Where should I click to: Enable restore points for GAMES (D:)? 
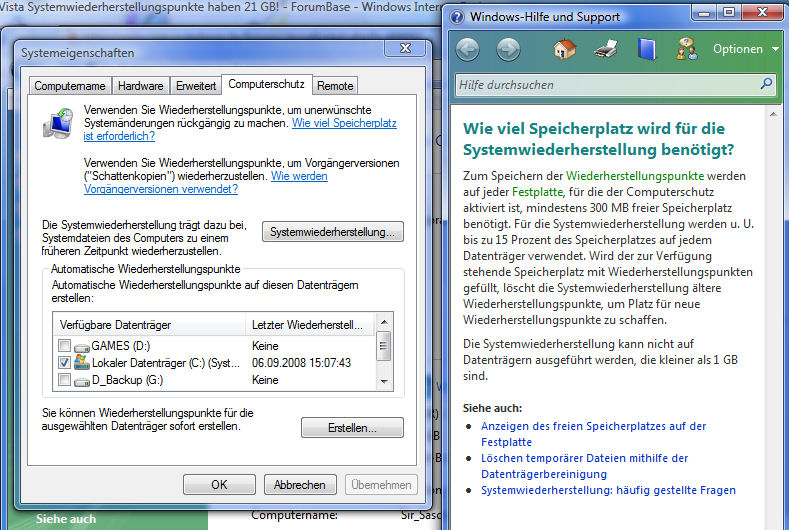(64, 345)
